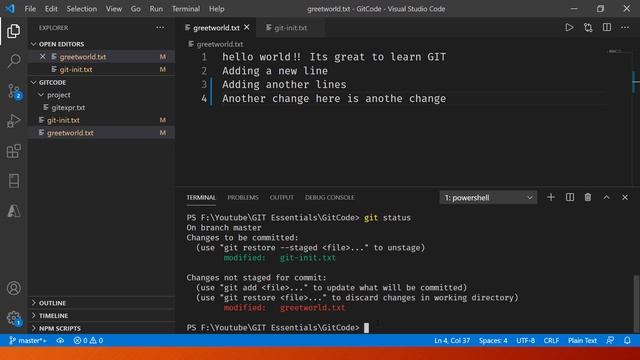Open the Extensions view

pos(13,151)
